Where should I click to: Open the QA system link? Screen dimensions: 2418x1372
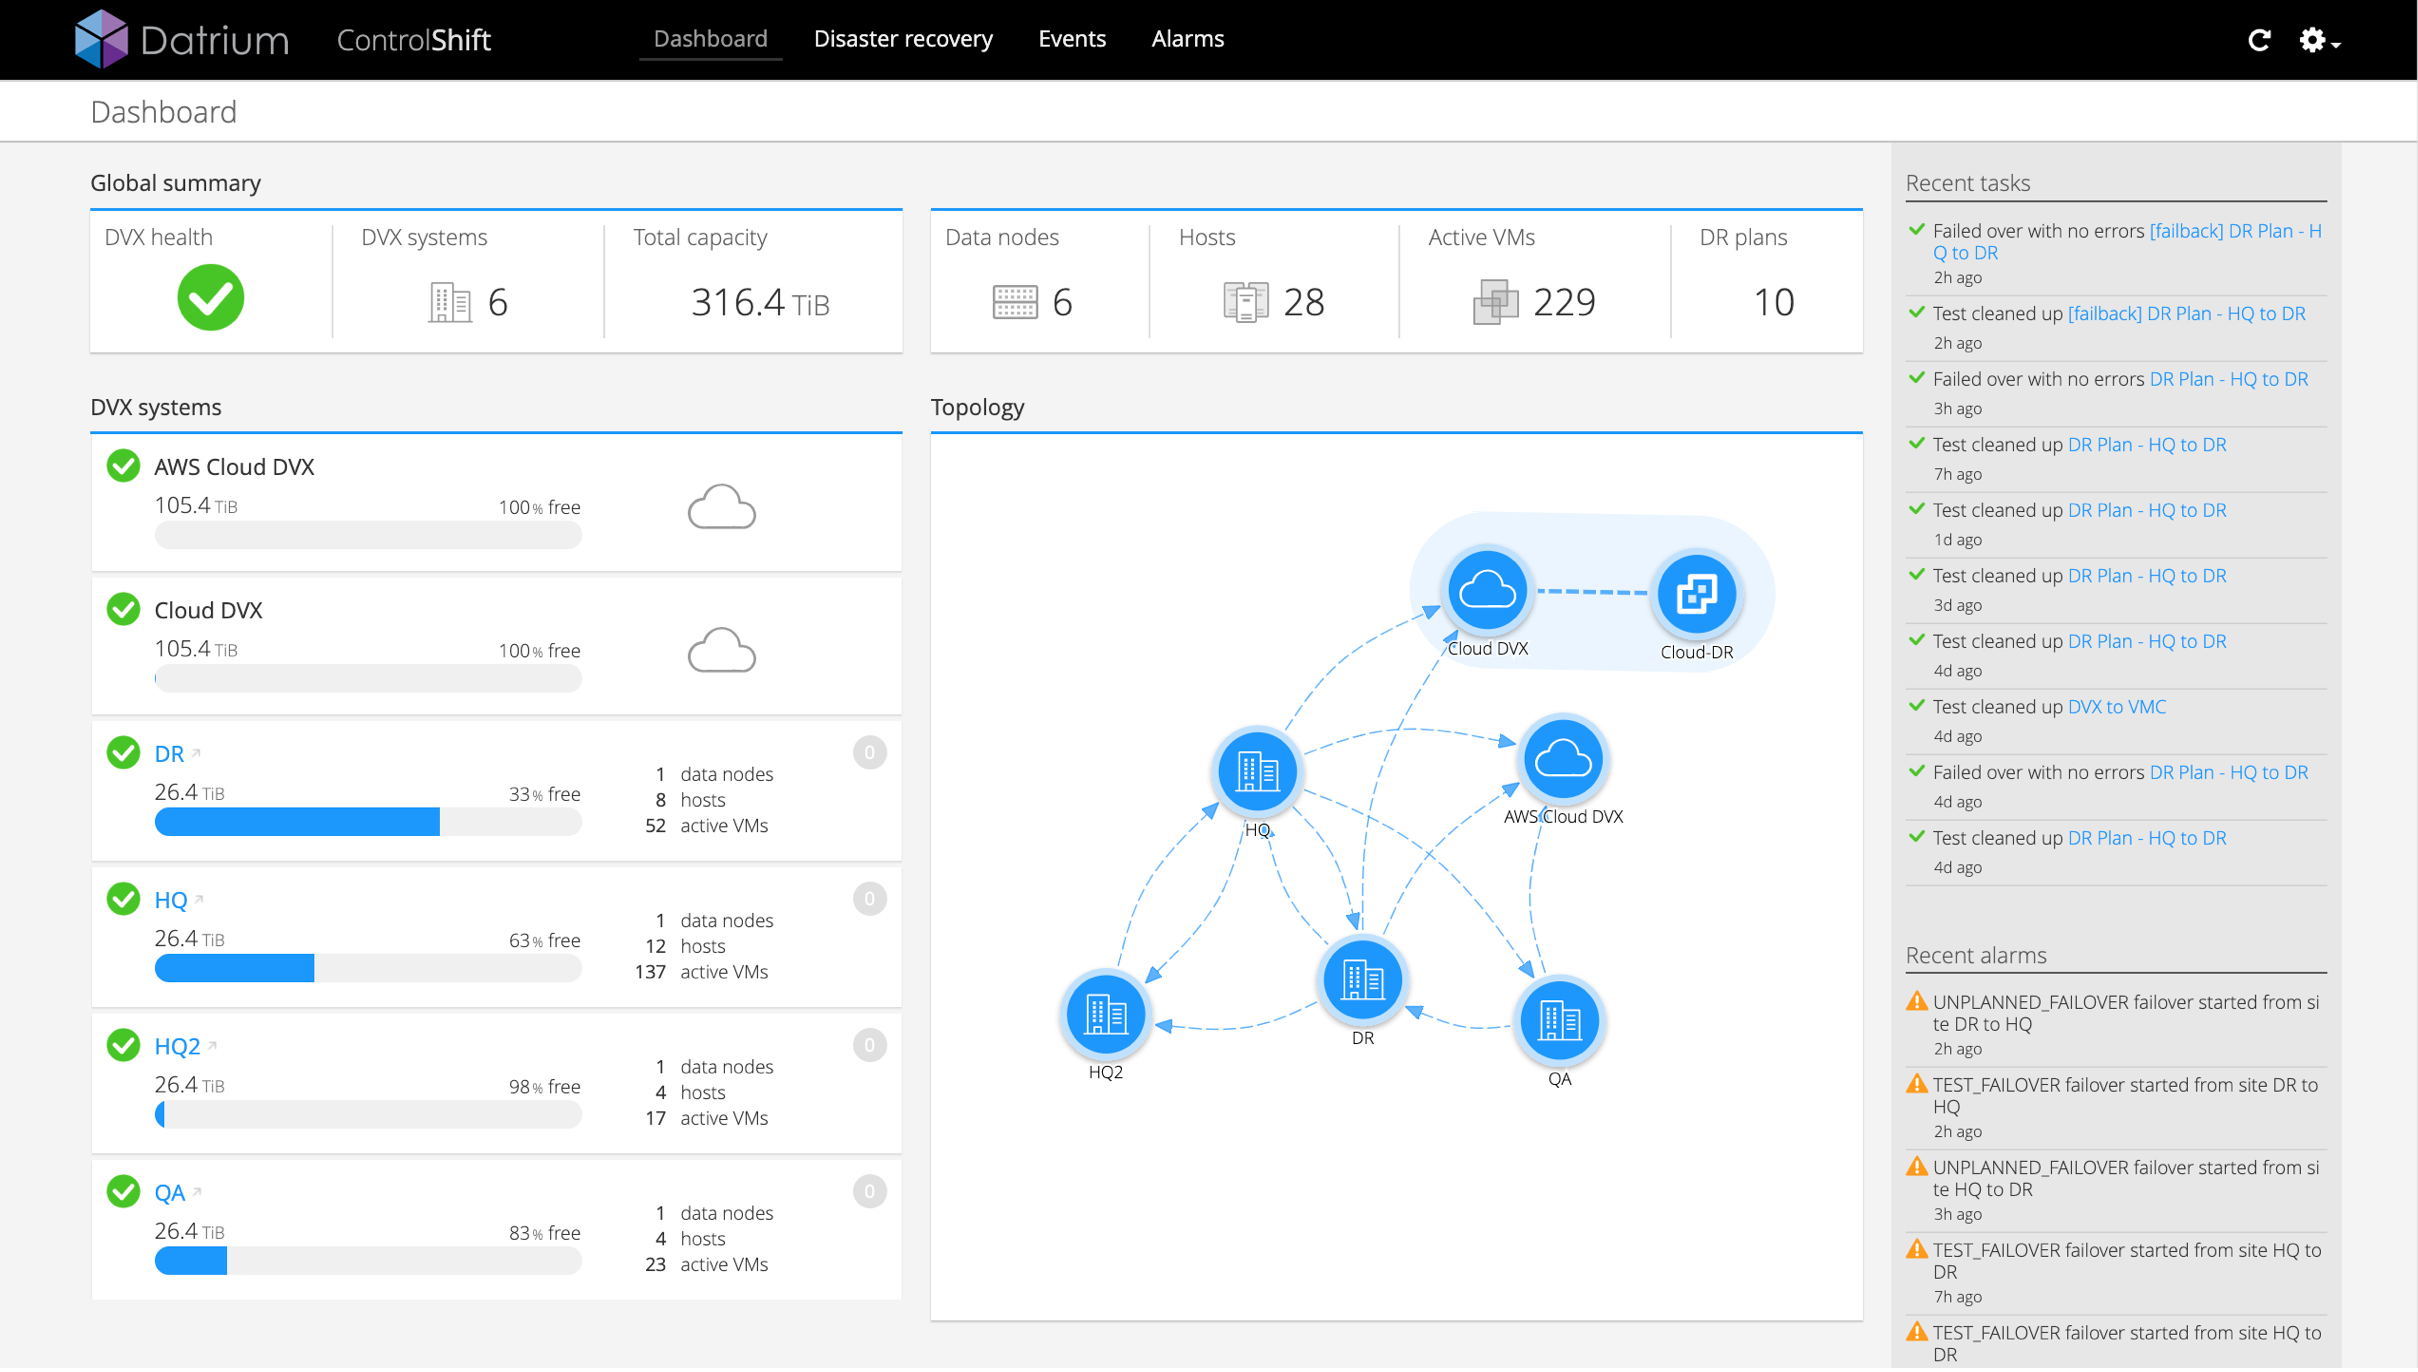click(170, 1192)
